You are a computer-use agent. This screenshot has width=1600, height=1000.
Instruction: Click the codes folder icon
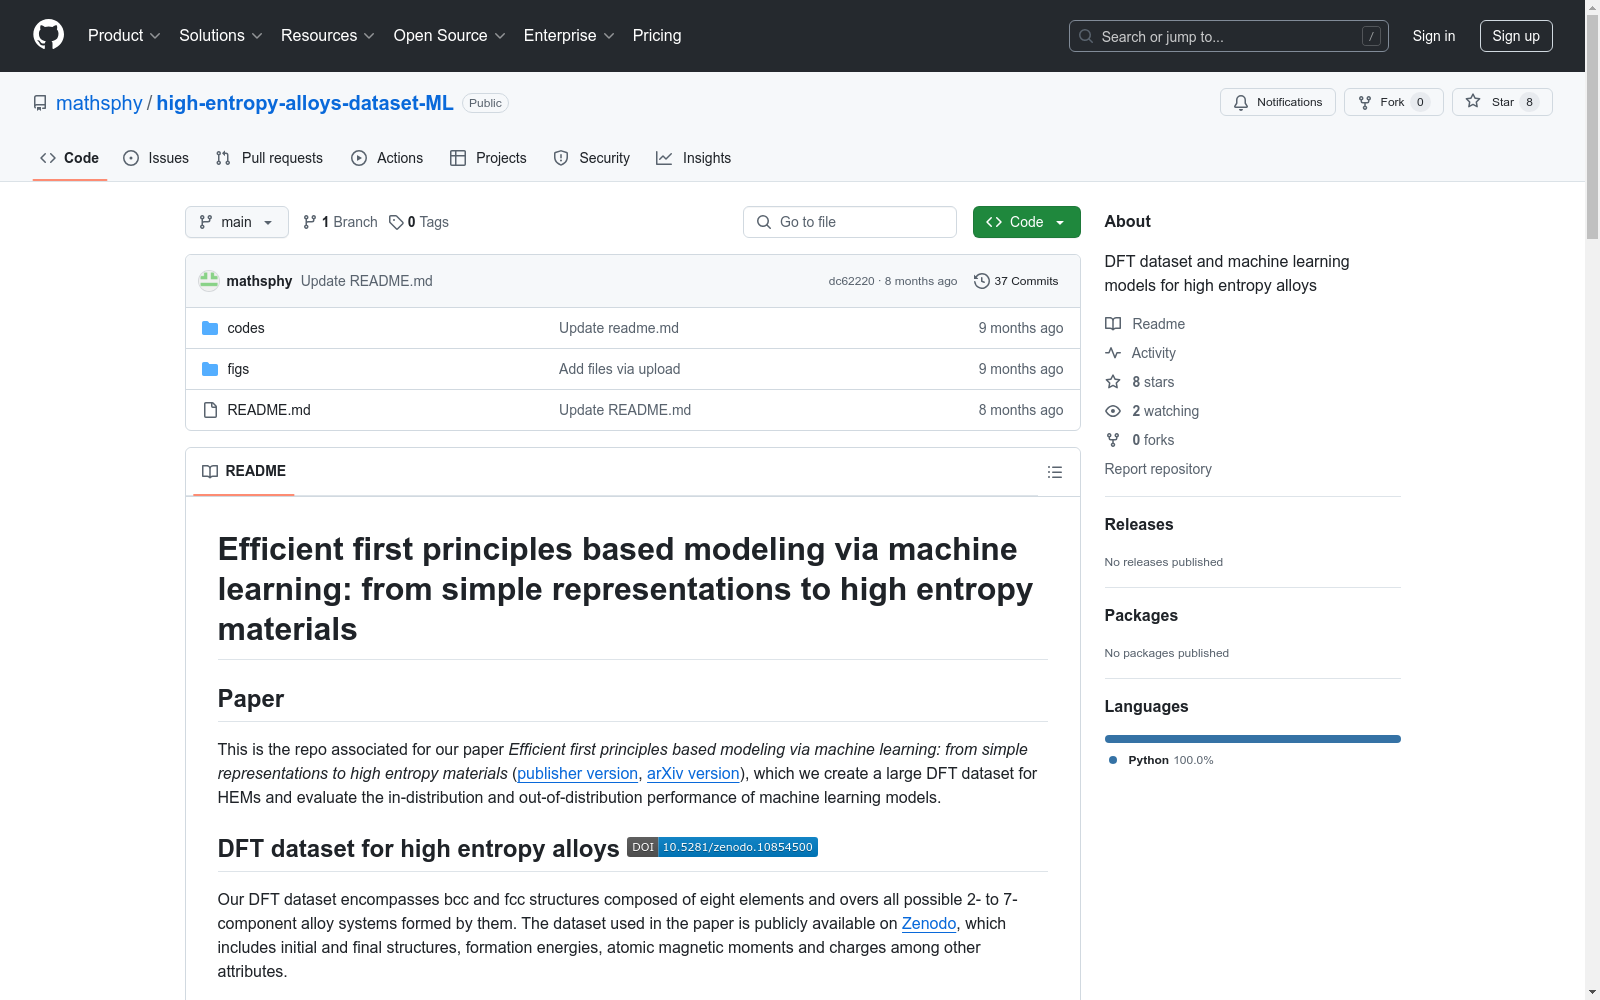(x=210, y=328)
